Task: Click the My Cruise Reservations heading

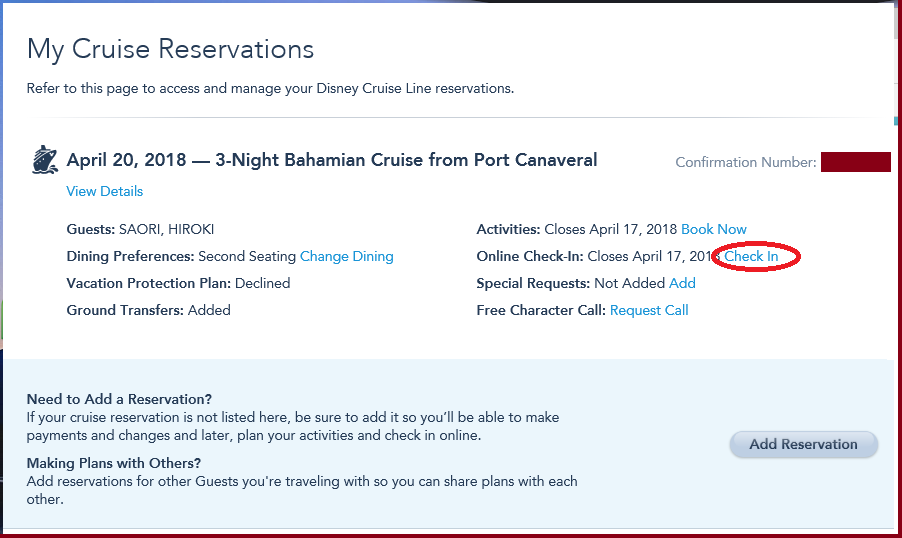Action: [170, 49]
